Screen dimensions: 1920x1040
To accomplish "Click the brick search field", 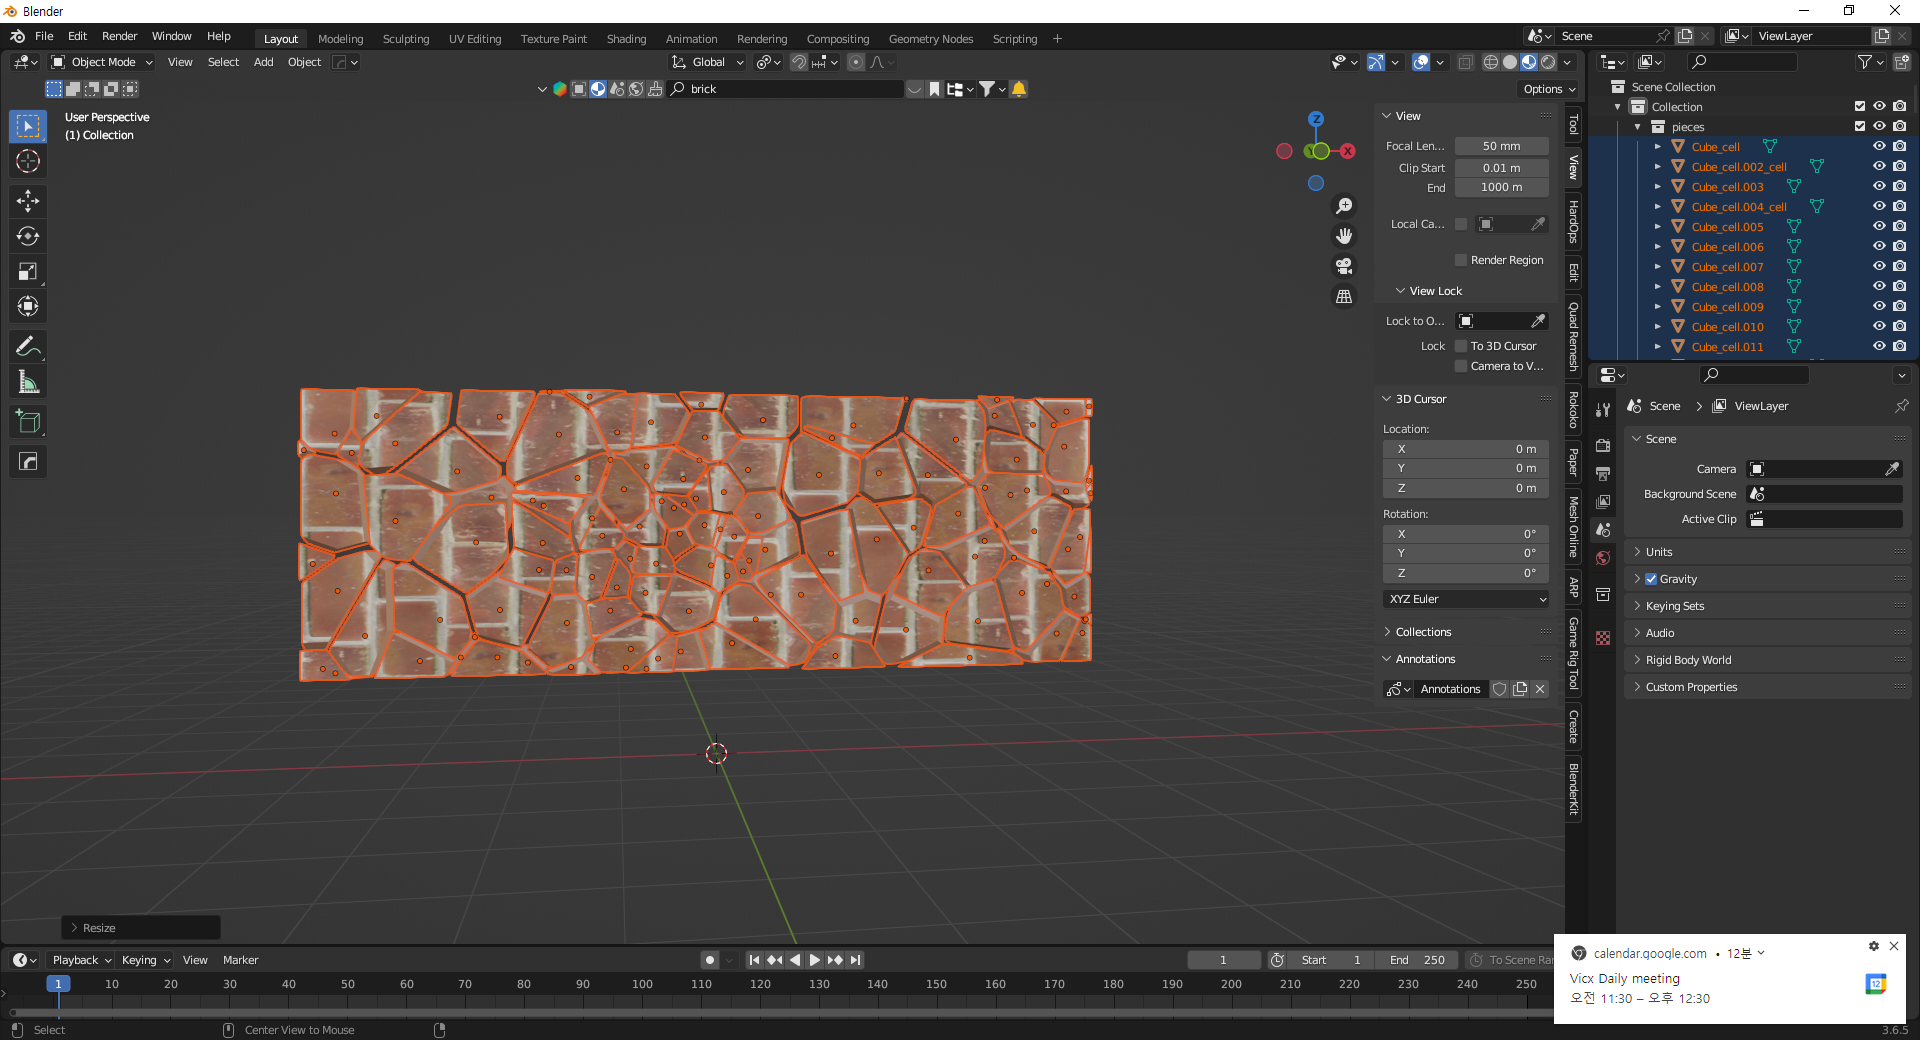I will pyautogui.click(x=786, y=89).
